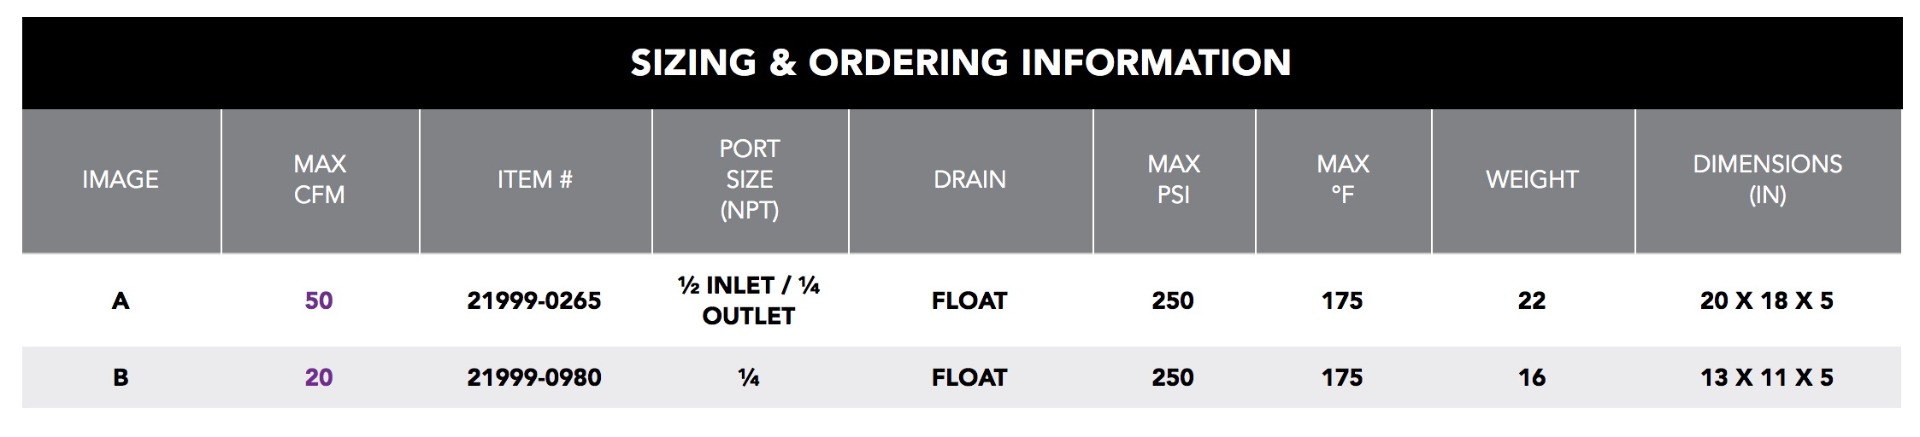Select the purple 20 CFM value
The width and height of the screenshot is (1920, 437).
point(319,378)
